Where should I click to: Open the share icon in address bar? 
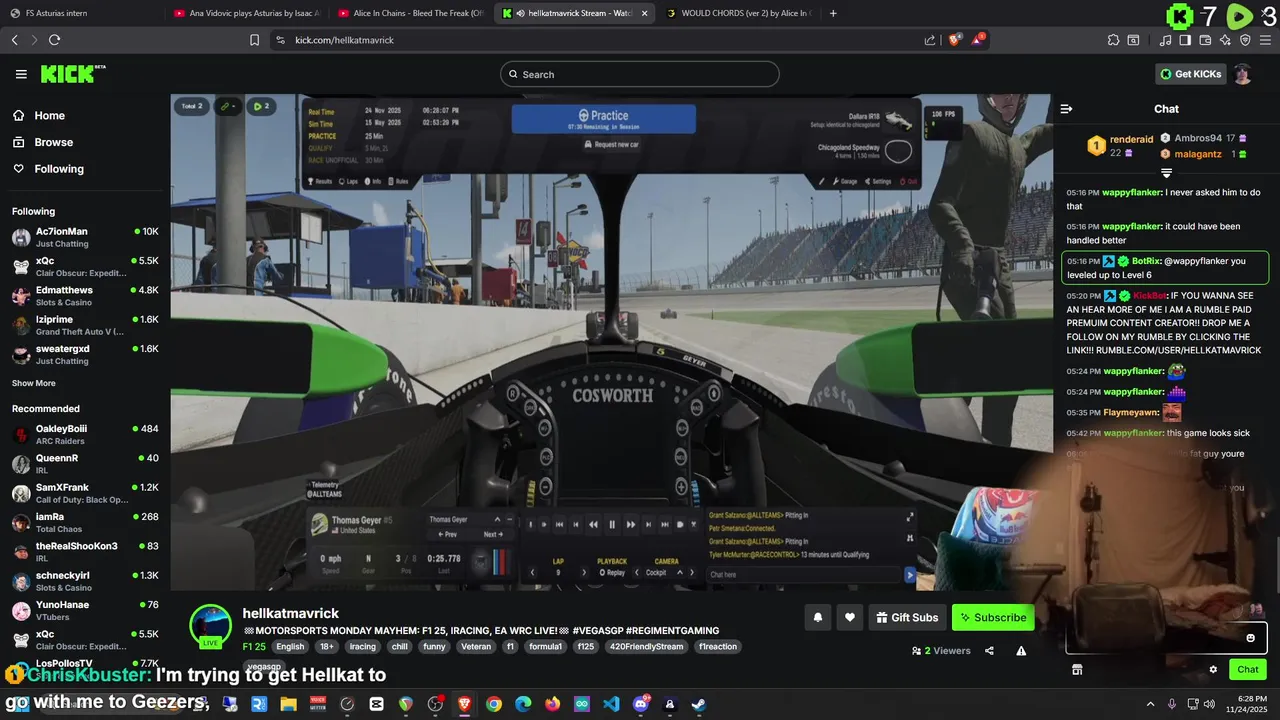(930, 40)
